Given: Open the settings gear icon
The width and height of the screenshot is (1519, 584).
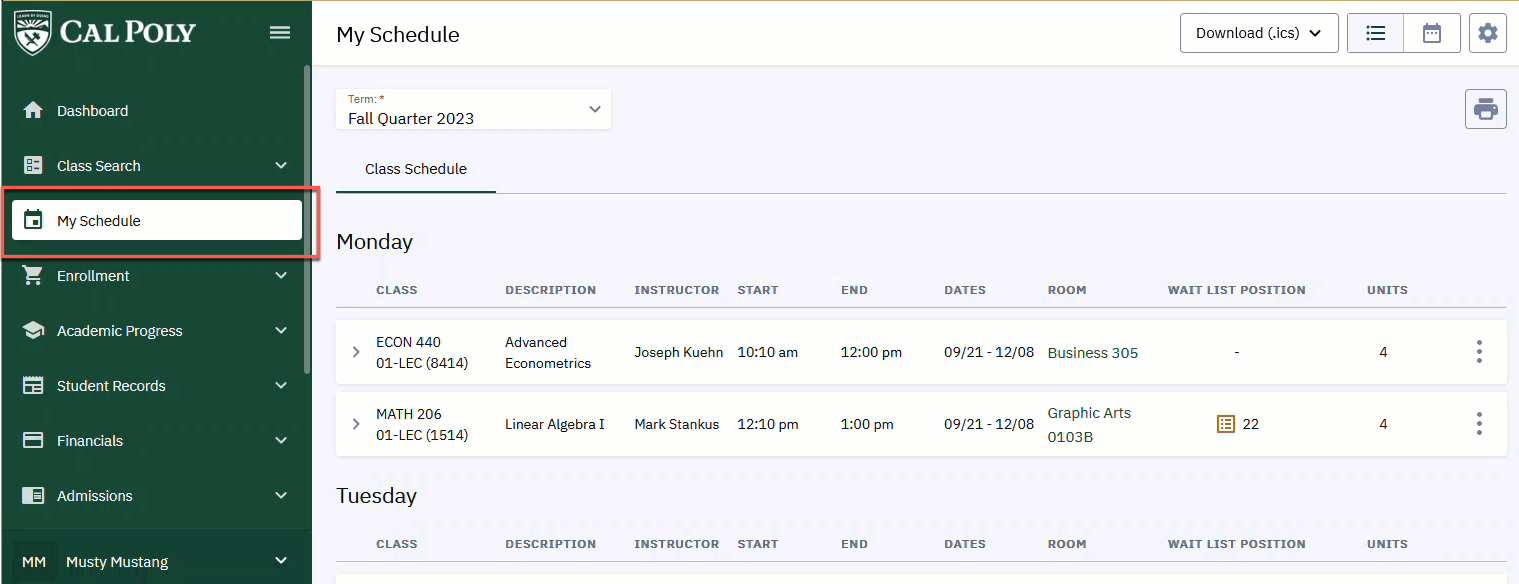Looking at the screenshot, I should coord(1488,33).
